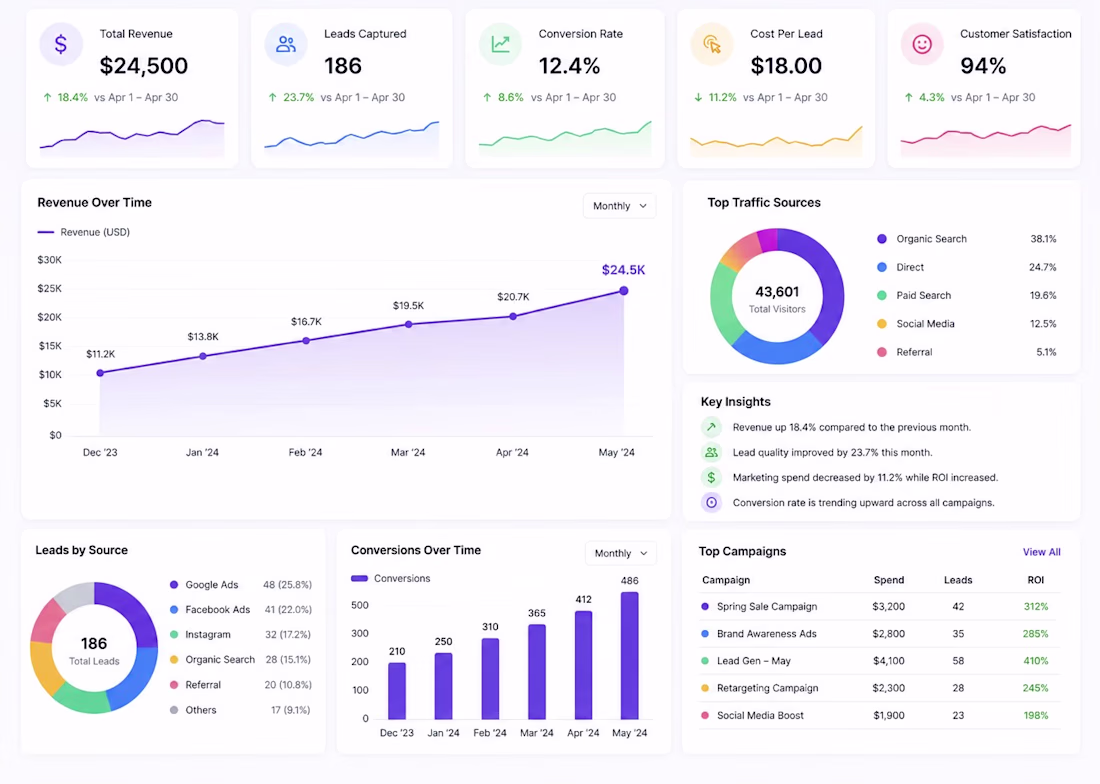Screen dimensions: 1100x784
Task: Click the green up arrow beside 18.4%
Action: (x=47, y=97)
